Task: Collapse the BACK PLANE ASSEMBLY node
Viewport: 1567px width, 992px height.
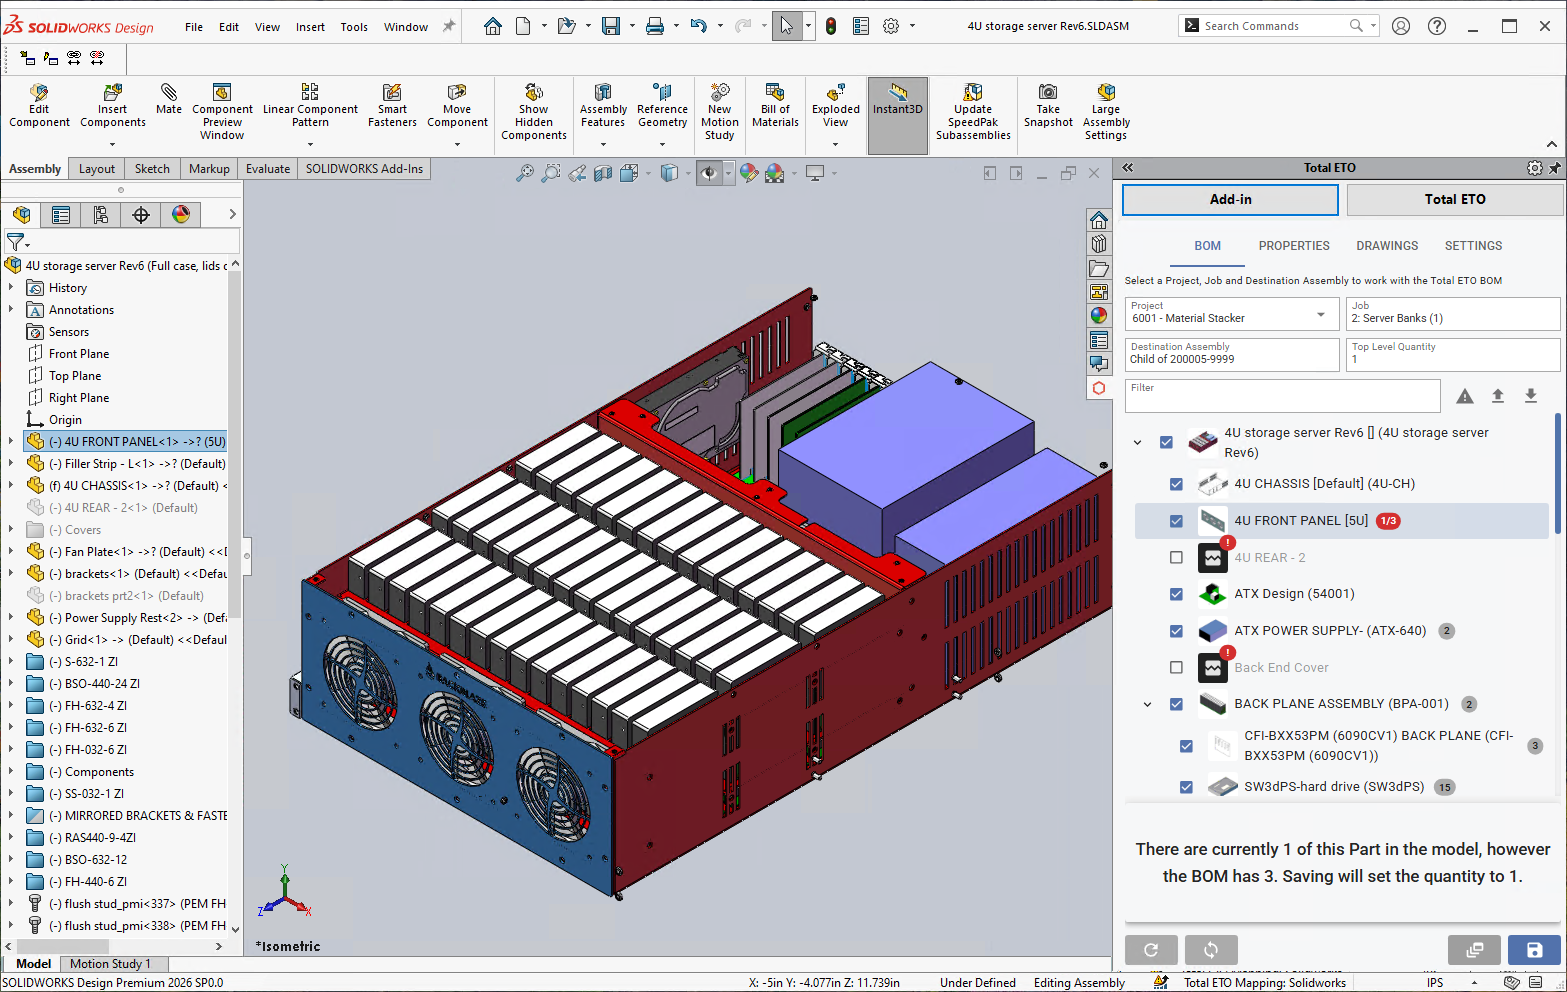Action: pos(1147,704)
